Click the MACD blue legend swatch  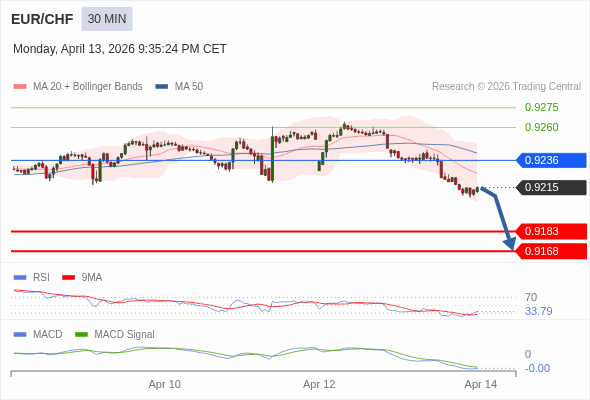click(20, 335)
